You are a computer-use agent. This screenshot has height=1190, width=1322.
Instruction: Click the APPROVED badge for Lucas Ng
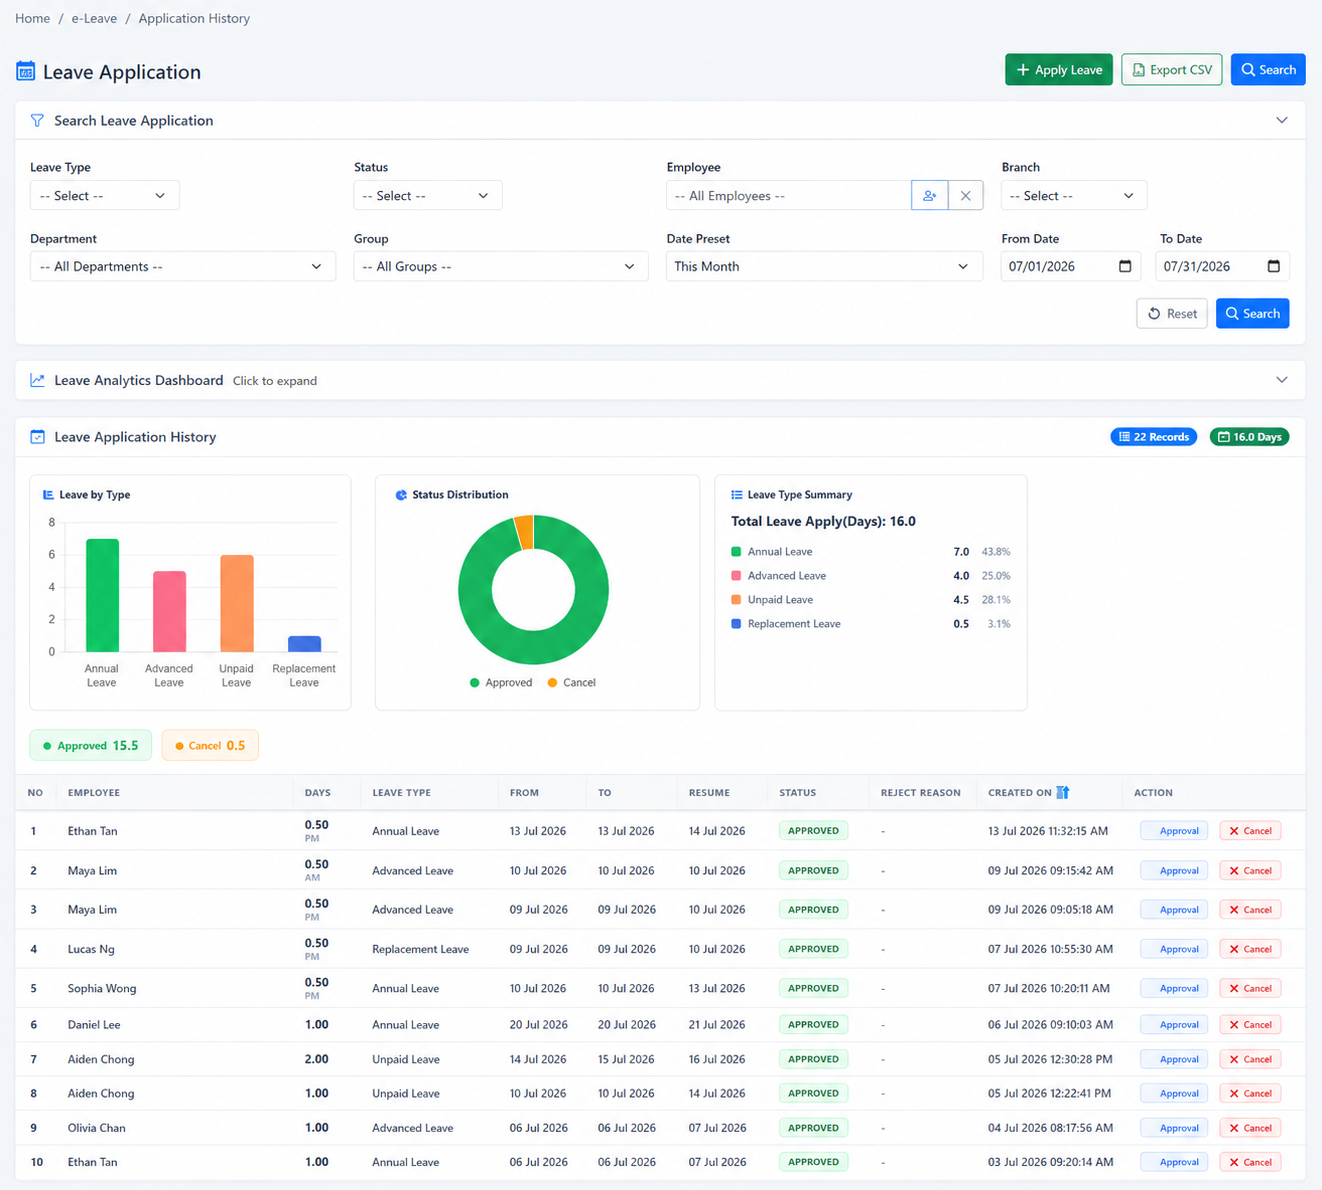[x=813, y=949]
